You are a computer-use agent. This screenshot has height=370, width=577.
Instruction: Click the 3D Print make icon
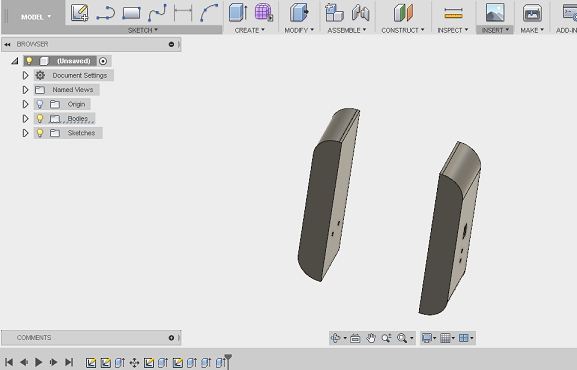pyautogui.click(x=532, y=13)
